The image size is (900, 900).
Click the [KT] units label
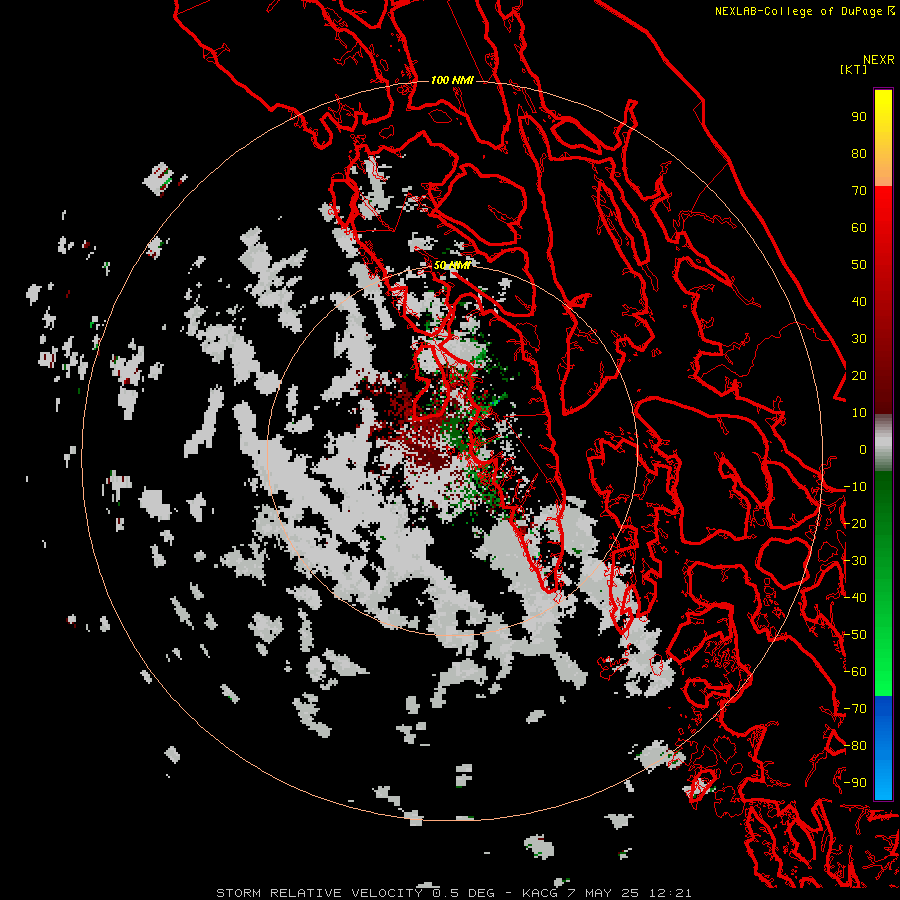tap(853, 69)
